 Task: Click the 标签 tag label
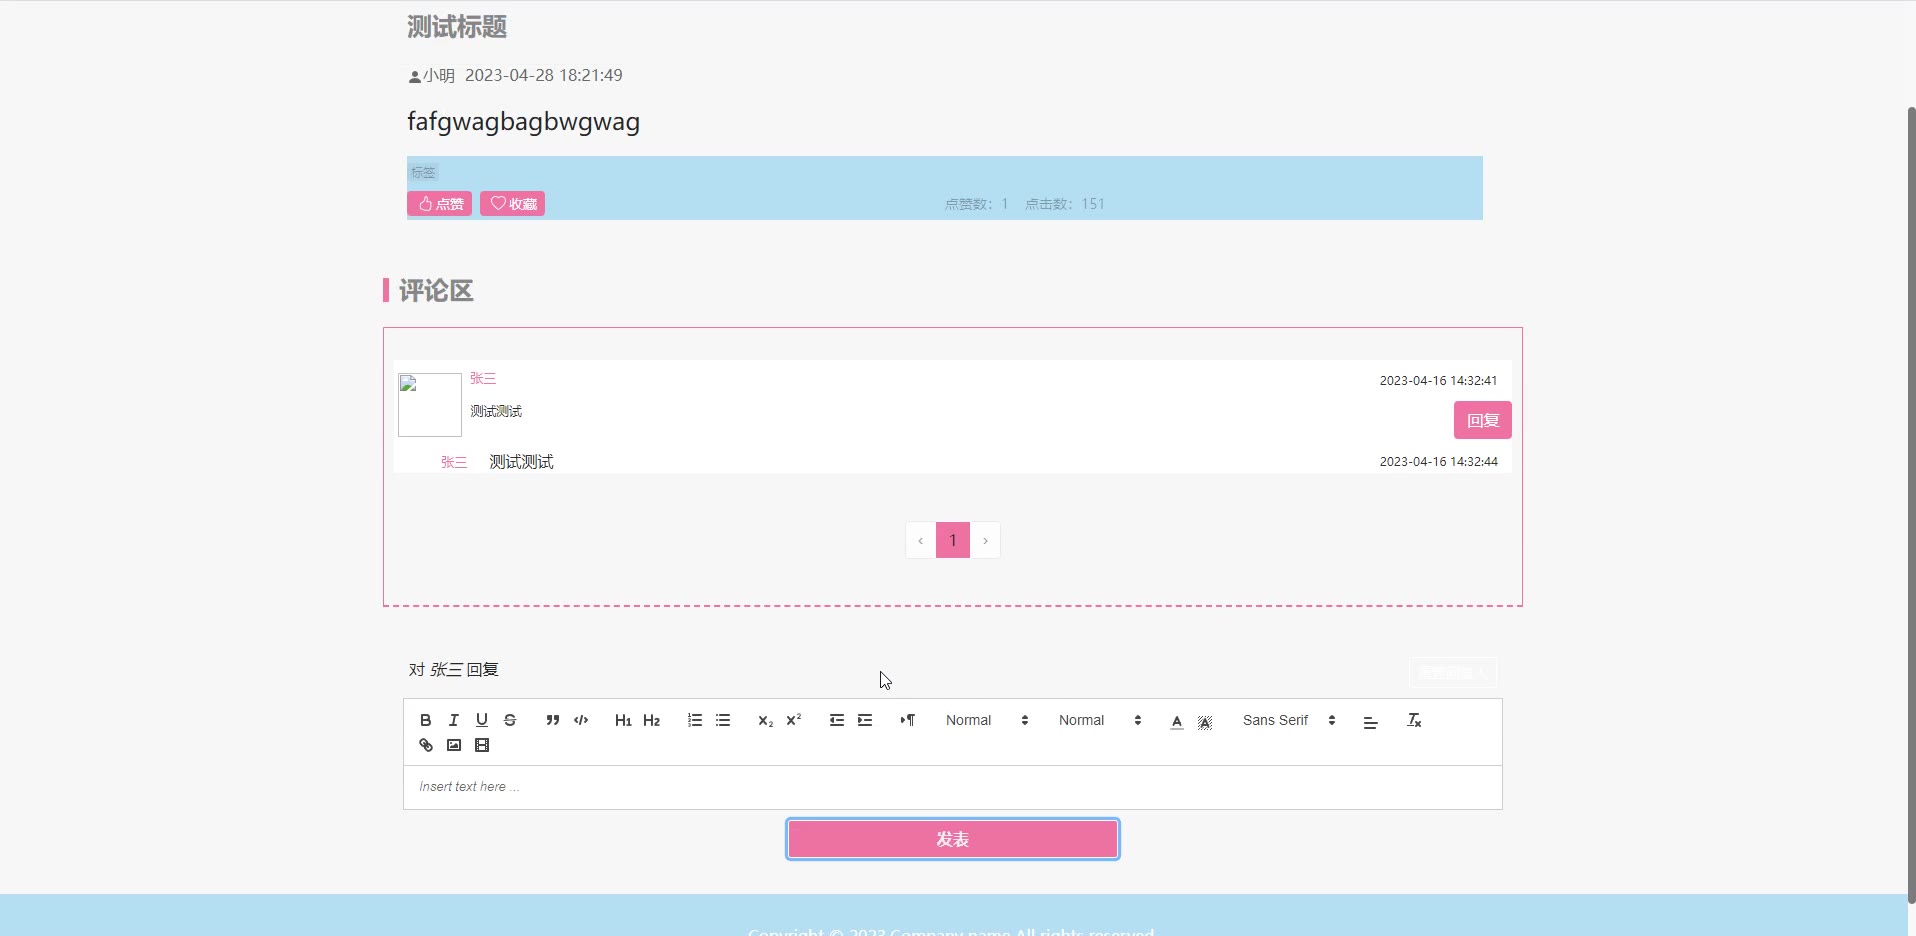pyautogui.click(x=423, y=172)
